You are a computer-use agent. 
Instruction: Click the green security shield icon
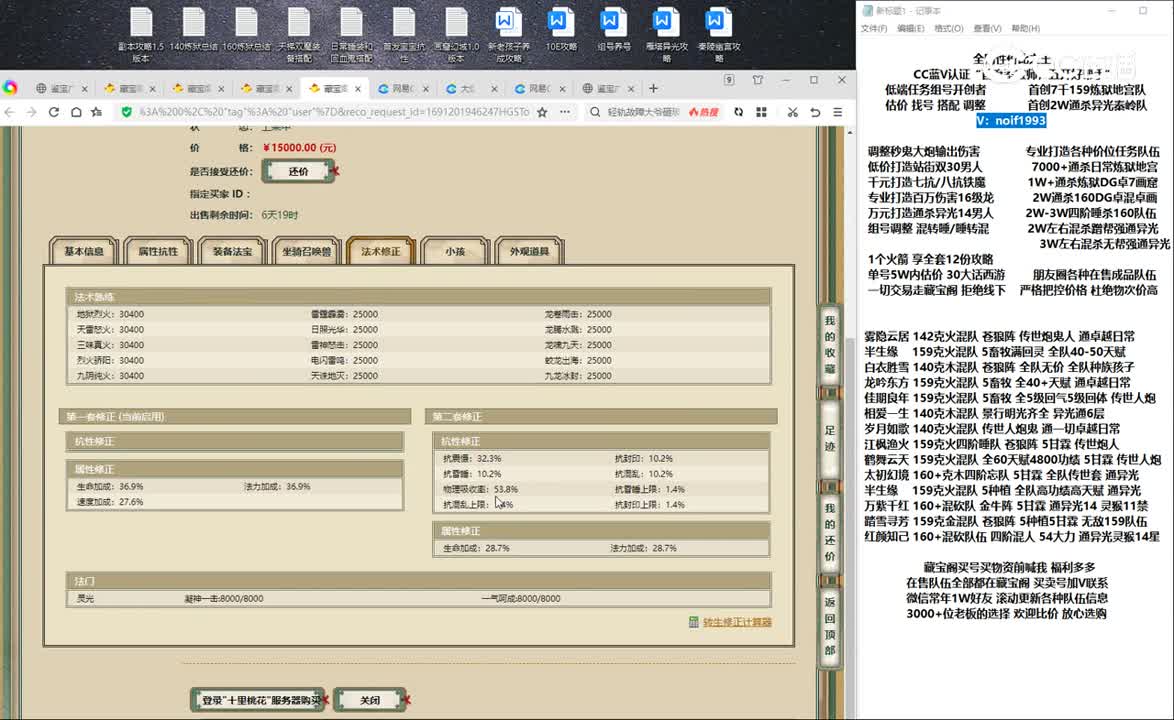click(127, 112)
